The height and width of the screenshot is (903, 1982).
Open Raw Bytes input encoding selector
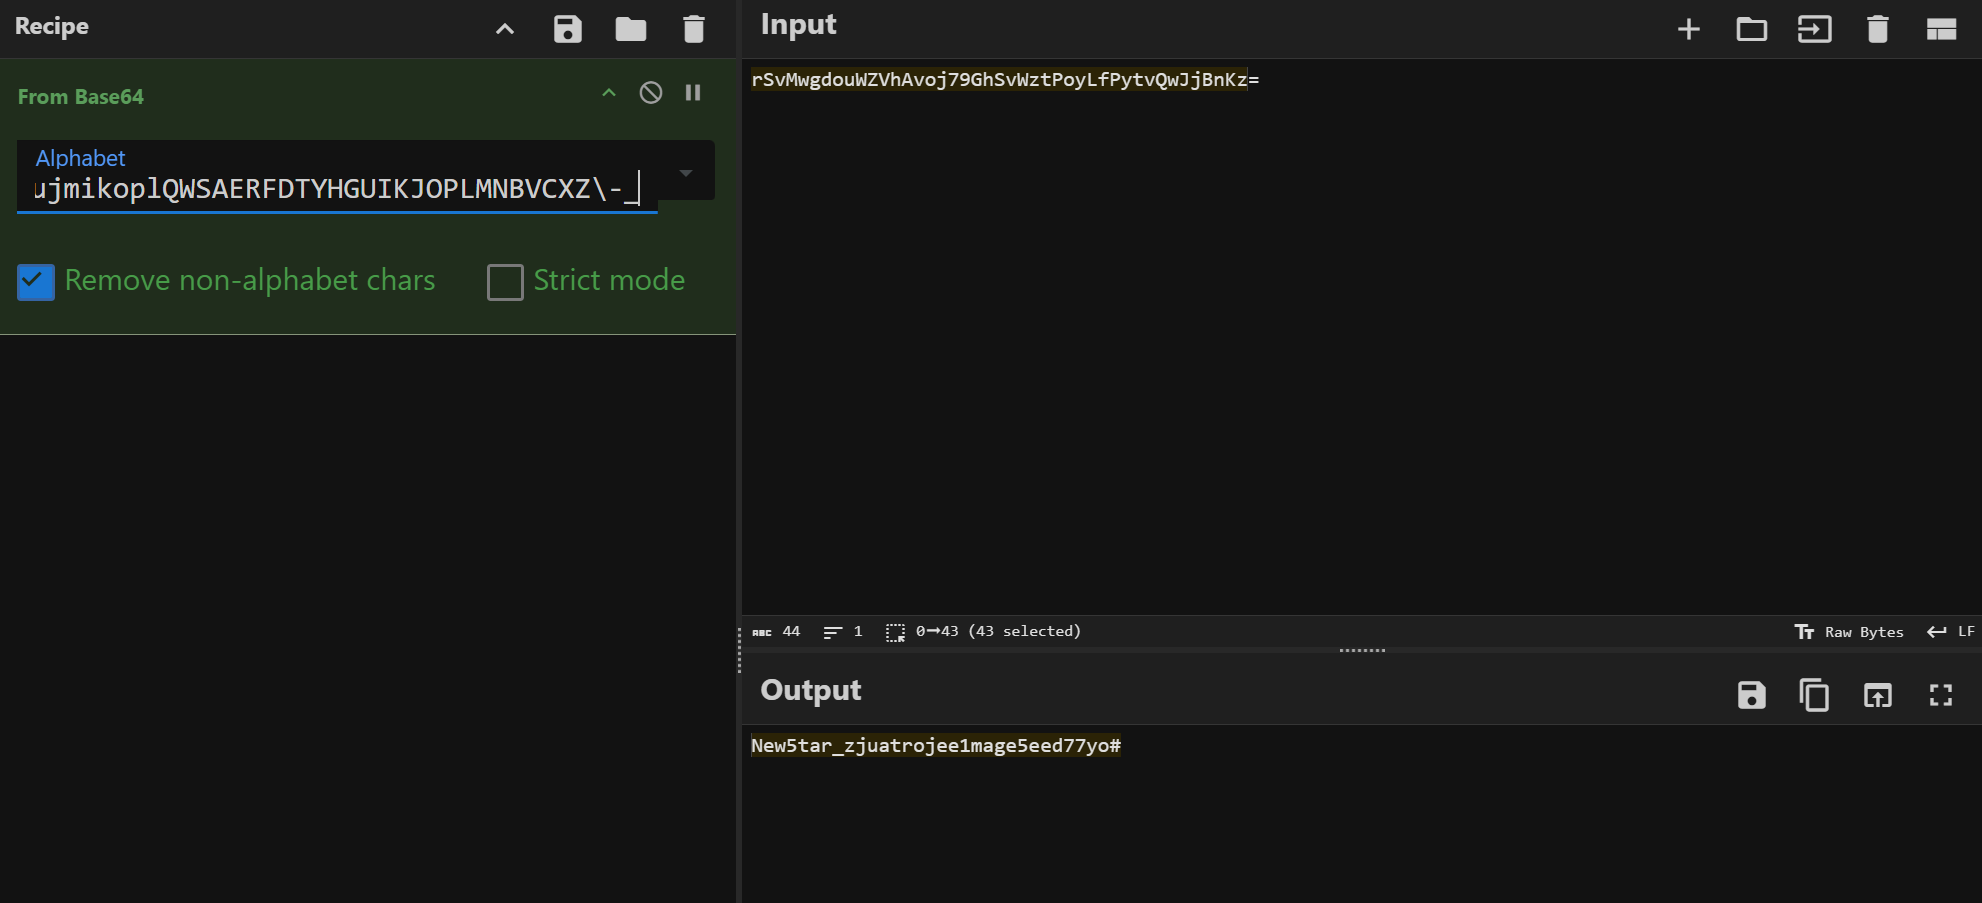1849,632
